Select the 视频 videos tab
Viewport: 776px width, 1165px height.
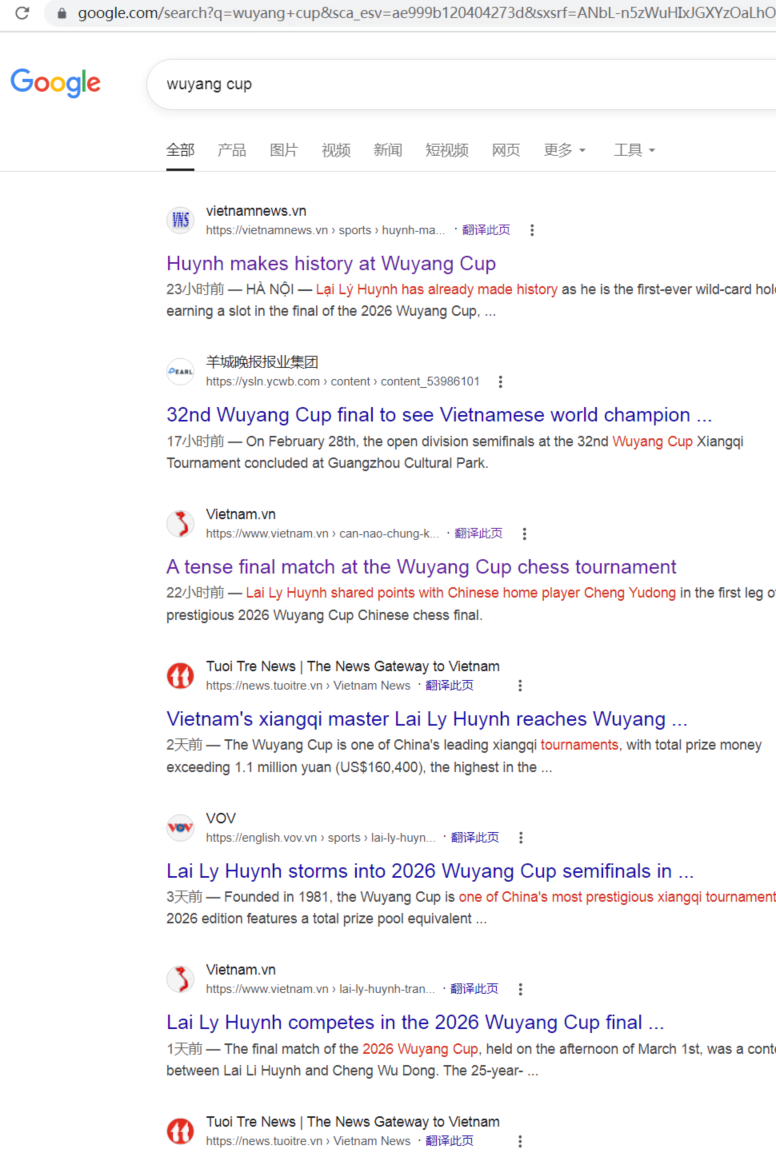pos(336,150)
